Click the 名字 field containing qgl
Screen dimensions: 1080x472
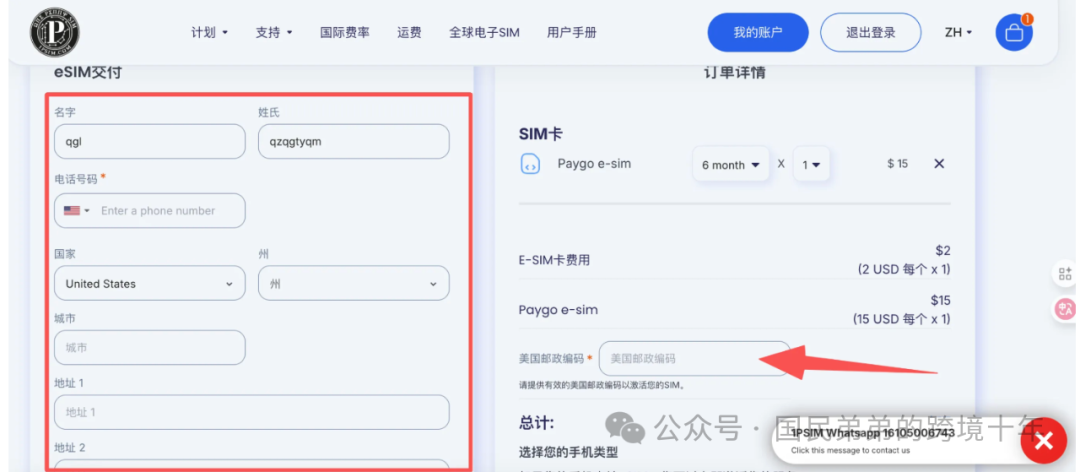pyautogui.click(x=149, y=141)
